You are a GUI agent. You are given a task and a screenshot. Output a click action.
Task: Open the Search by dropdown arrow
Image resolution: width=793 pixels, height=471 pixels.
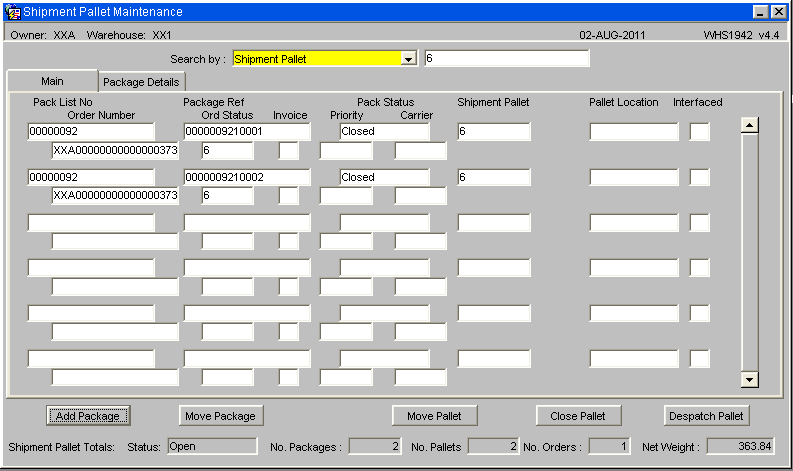click(x=409, y=59)
